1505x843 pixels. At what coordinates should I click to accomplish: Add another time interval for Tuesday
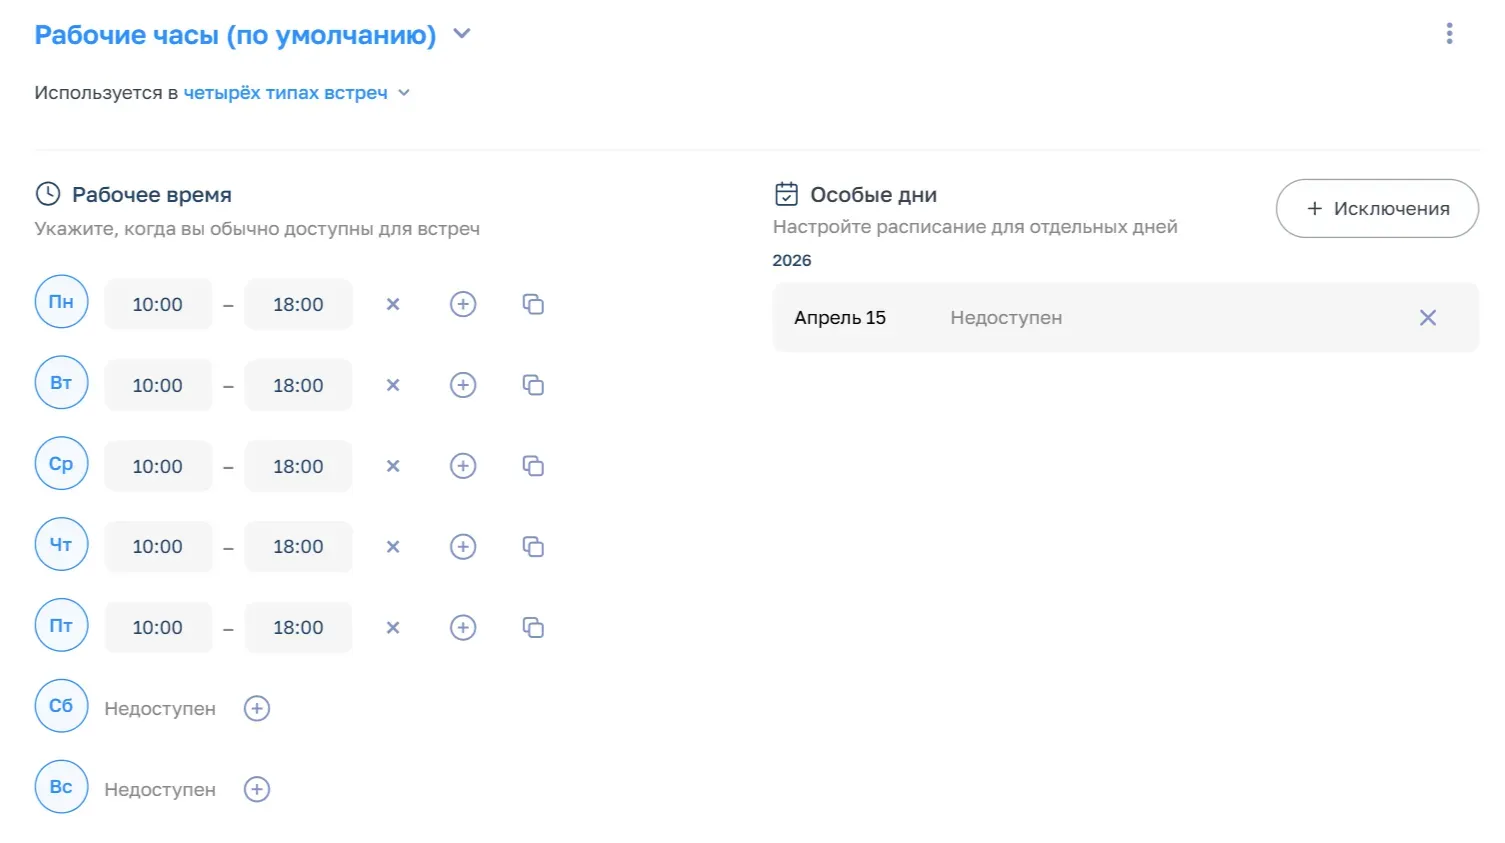tap(463, 385)
